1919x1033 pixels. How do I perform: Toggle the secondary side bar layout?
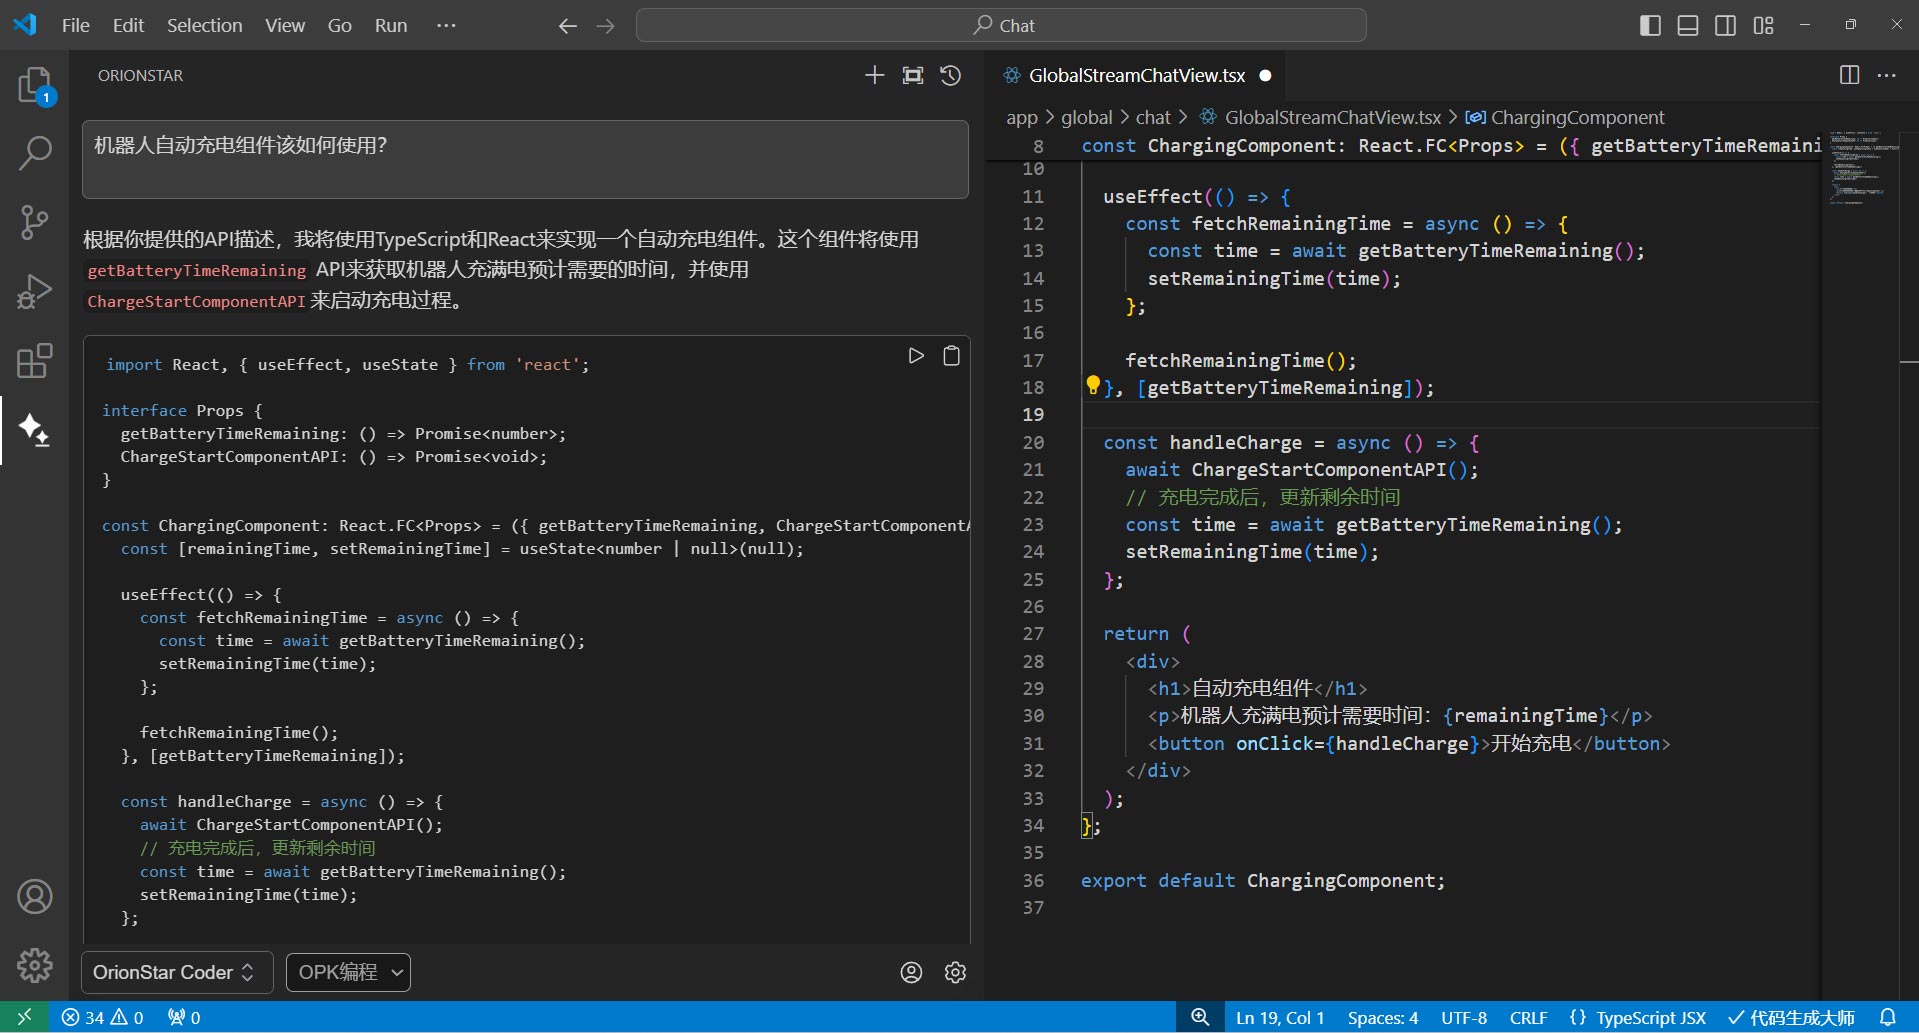pyautogui.click(x=1725, y=25)
